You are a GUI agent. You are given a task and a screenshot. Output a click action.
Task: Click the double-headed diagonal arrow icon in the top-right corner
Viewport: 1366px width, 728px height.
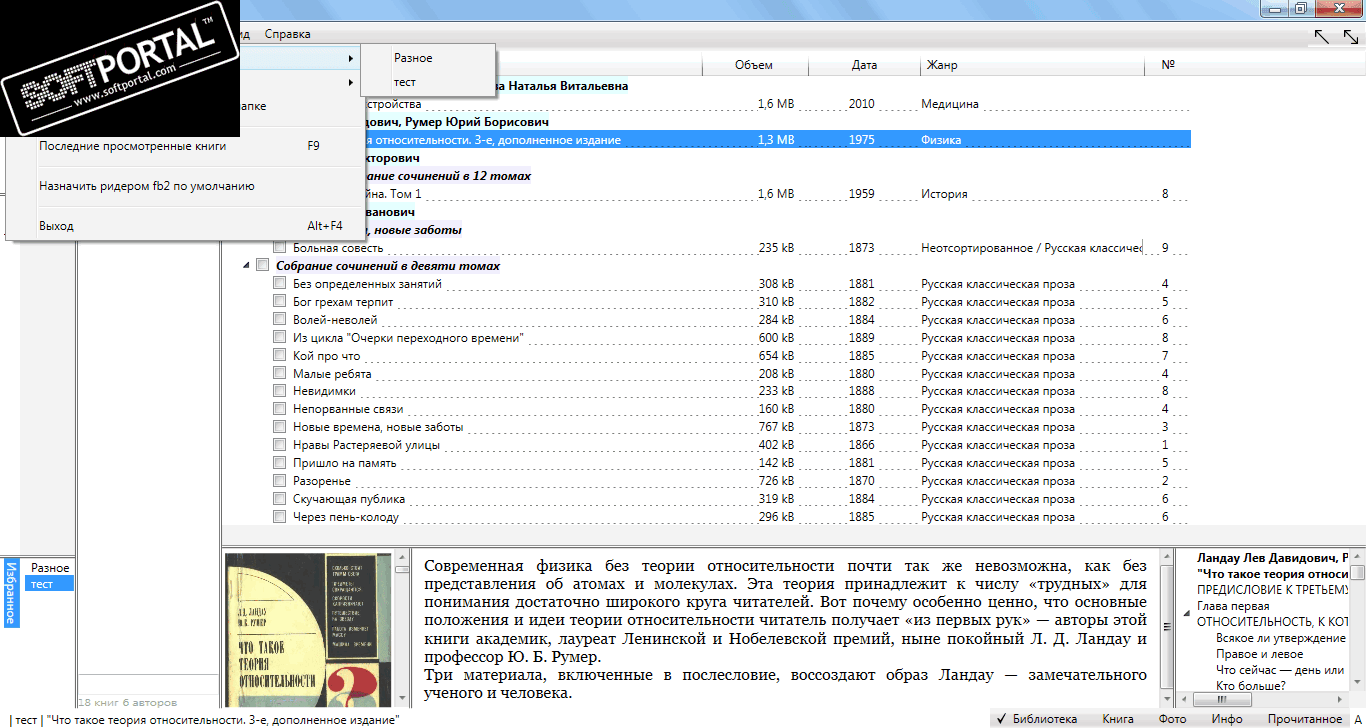click(1351, 36)
